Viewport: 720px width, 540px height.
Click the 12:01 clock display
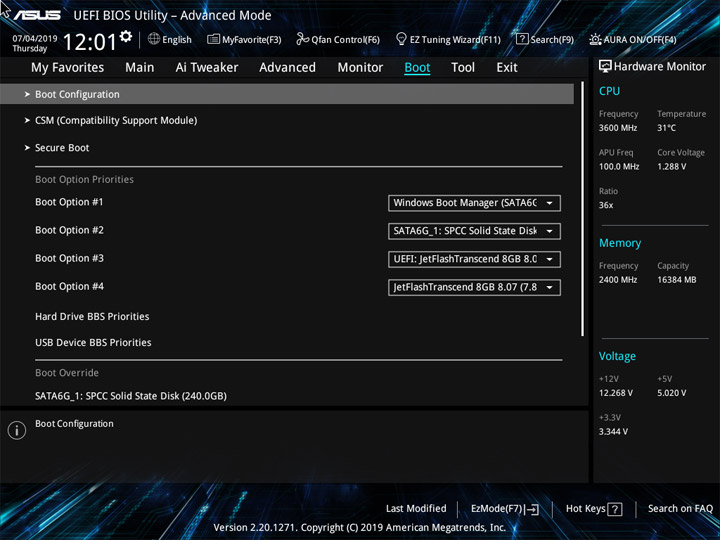(90, 42)
